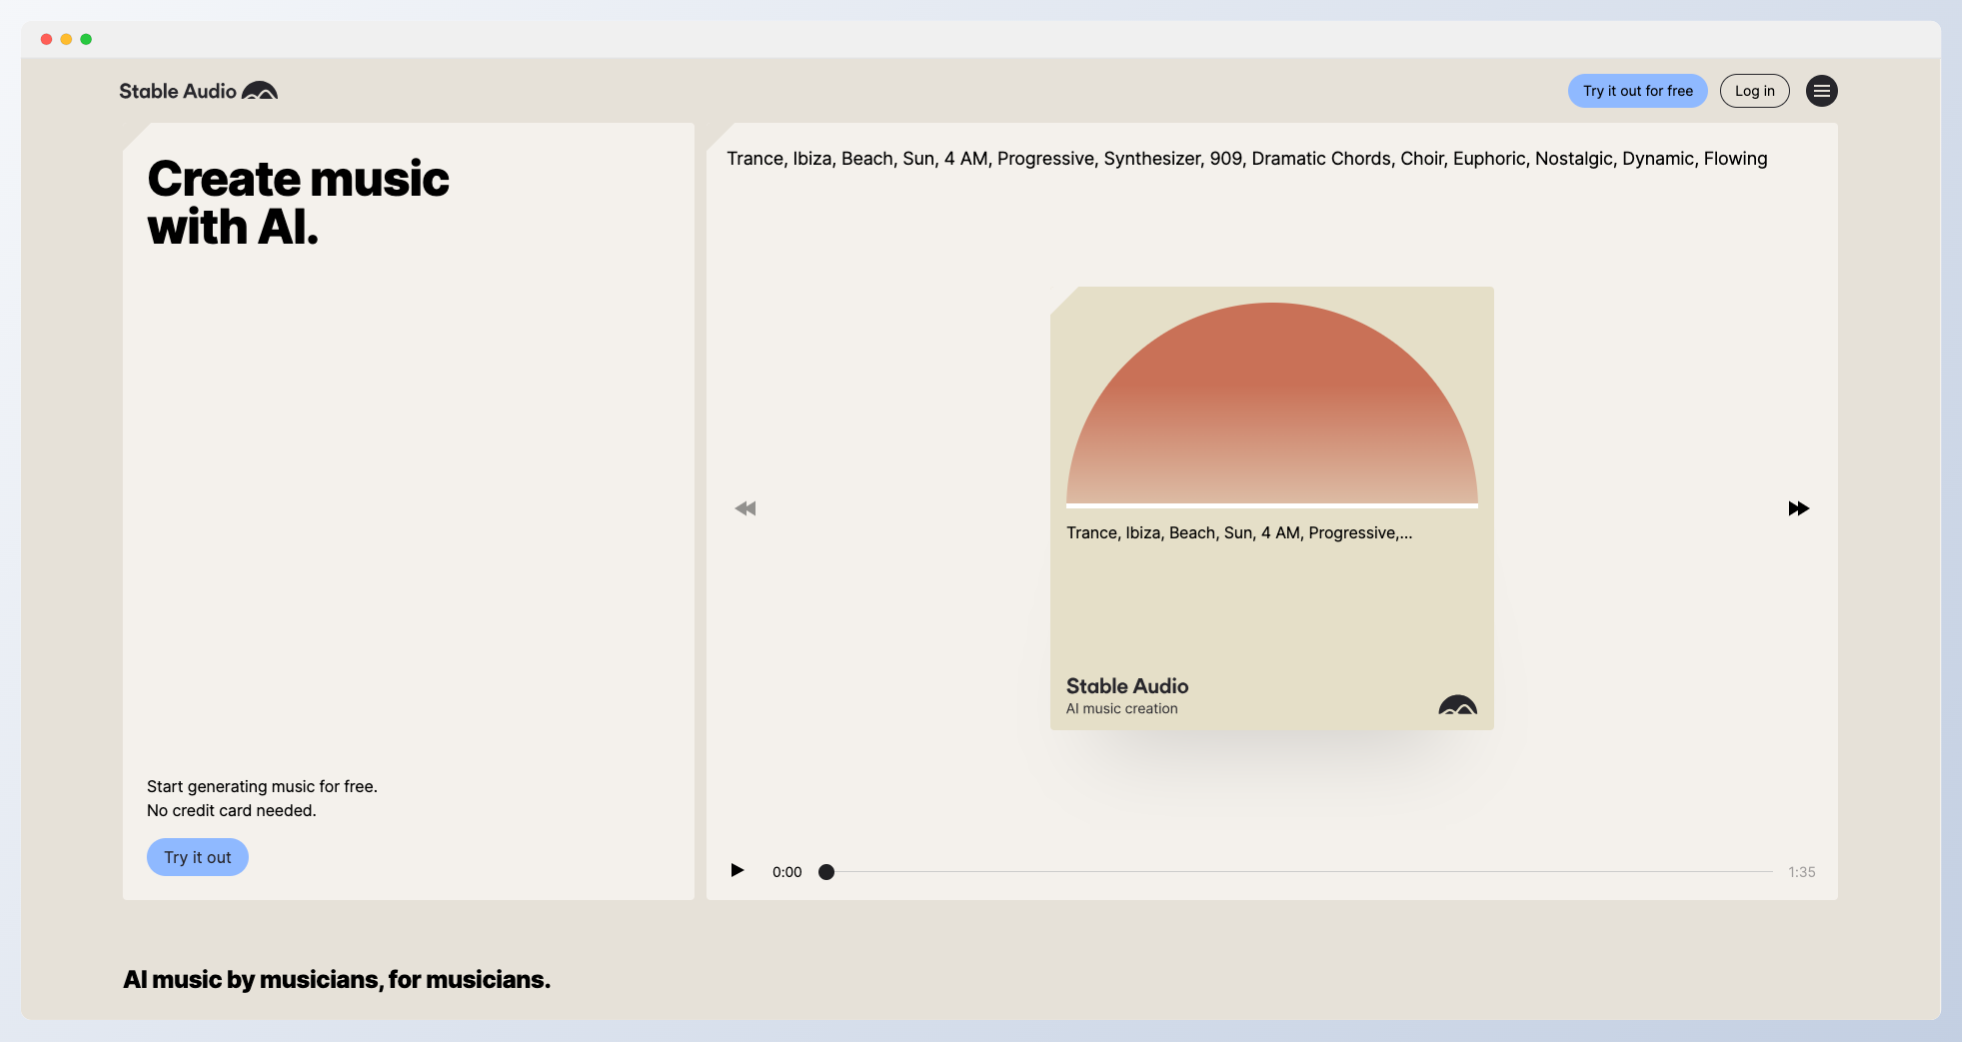Click the 'AI music creation' caption
Image resolution: width=1962 pixels, height=1042 pixels.
(1122, 708)
